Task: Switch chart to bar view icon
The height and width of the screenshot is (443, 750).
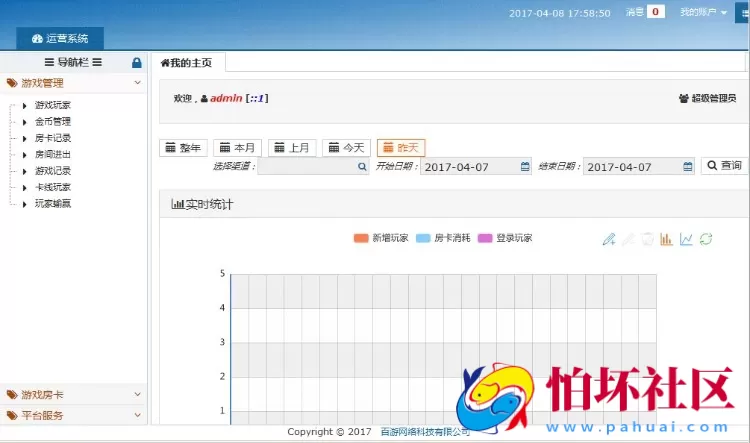Action: click(x=666, y=239)
